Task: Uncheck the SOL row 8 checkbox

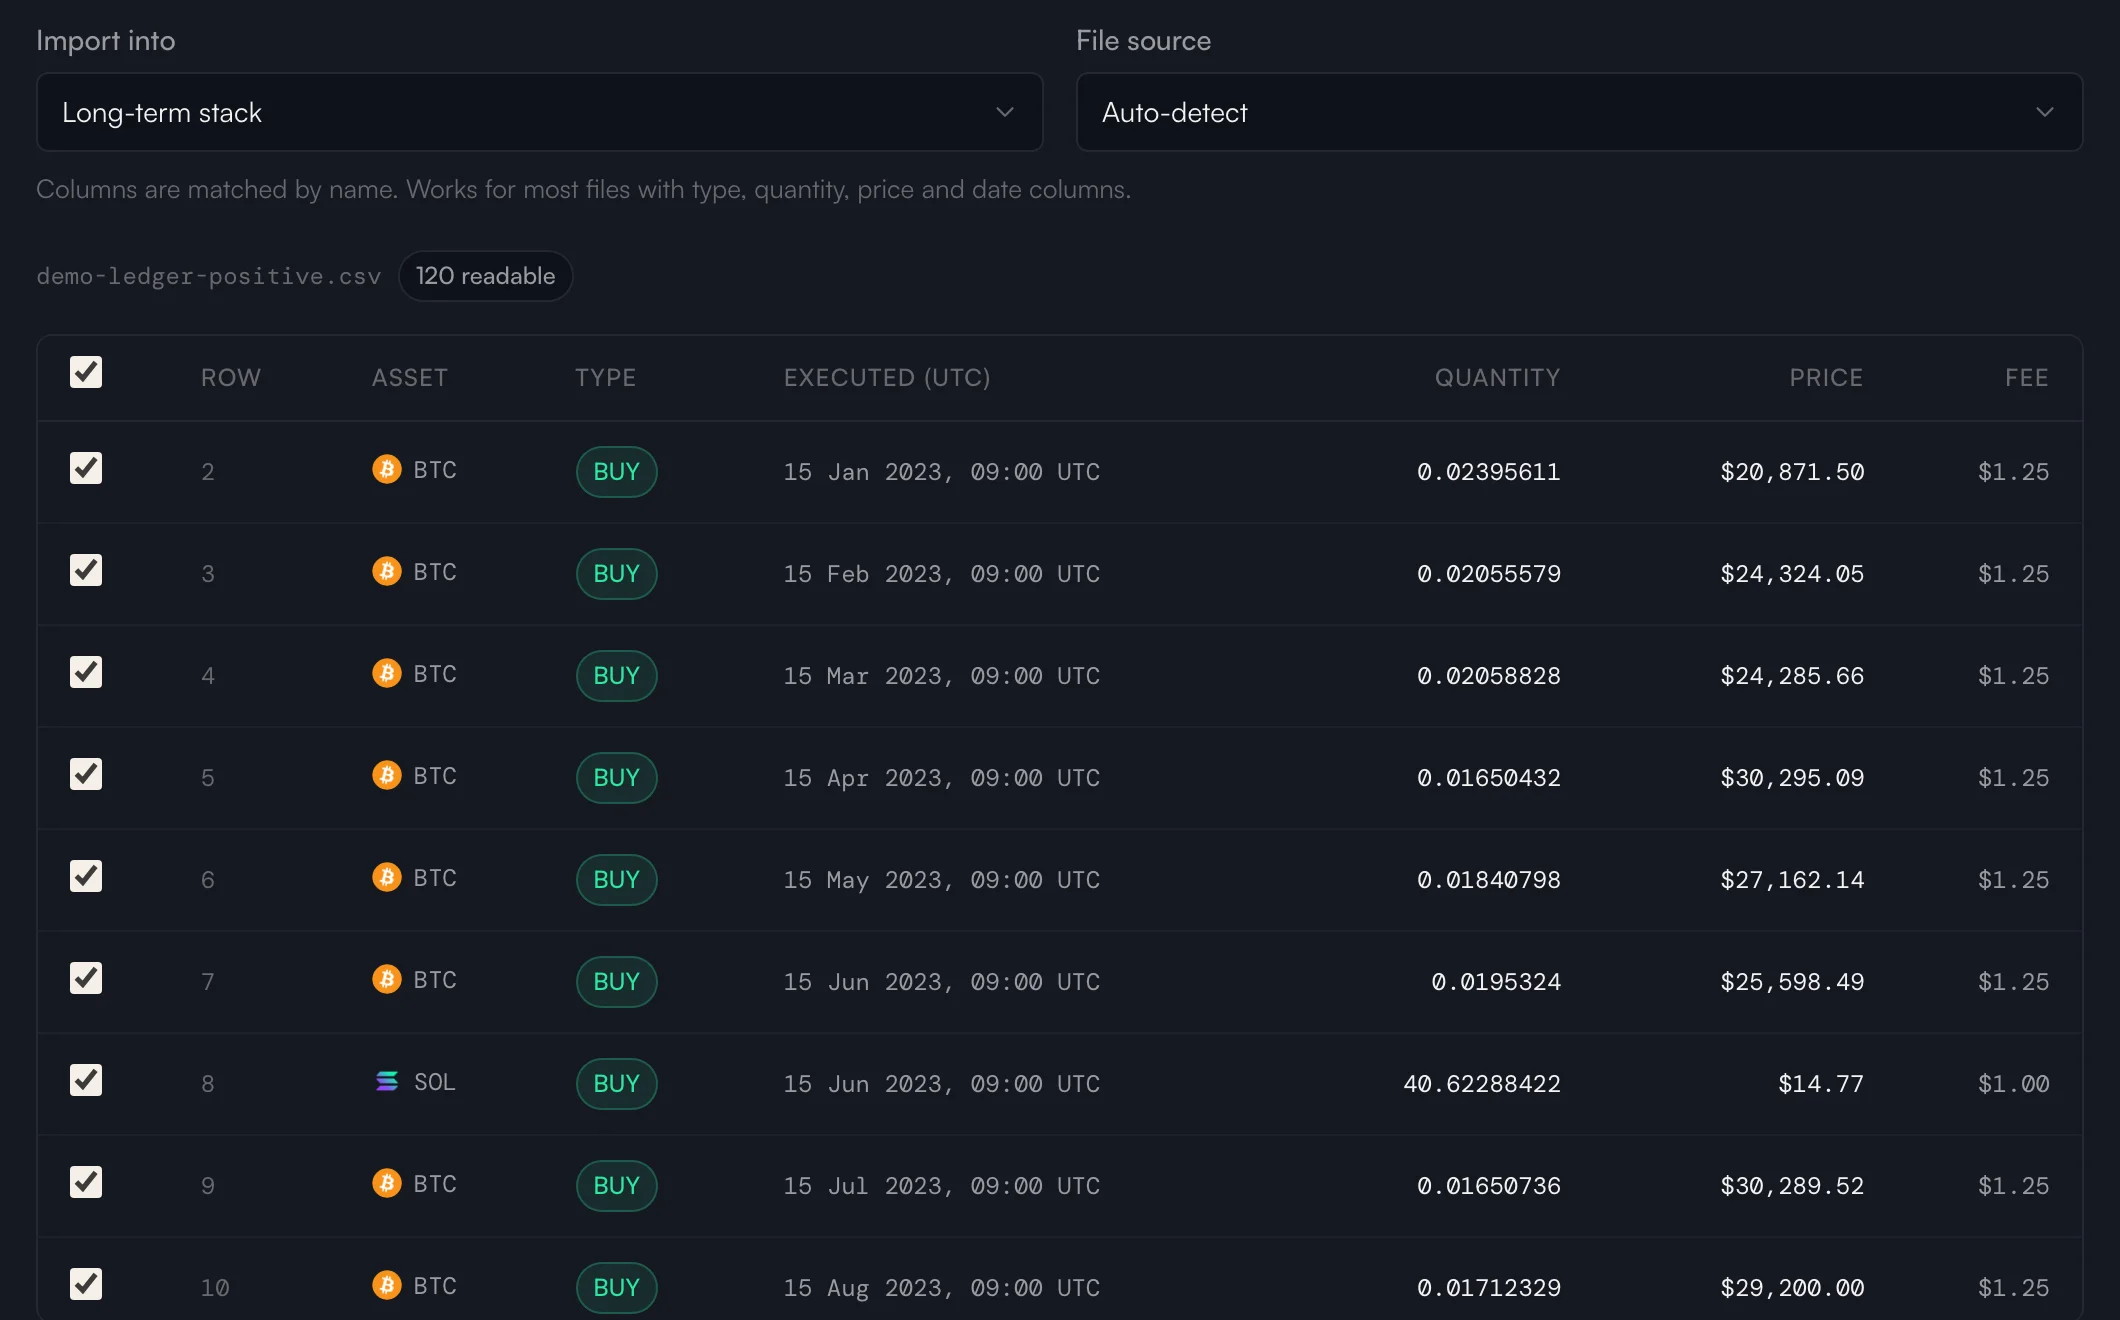Action: 86,1080
